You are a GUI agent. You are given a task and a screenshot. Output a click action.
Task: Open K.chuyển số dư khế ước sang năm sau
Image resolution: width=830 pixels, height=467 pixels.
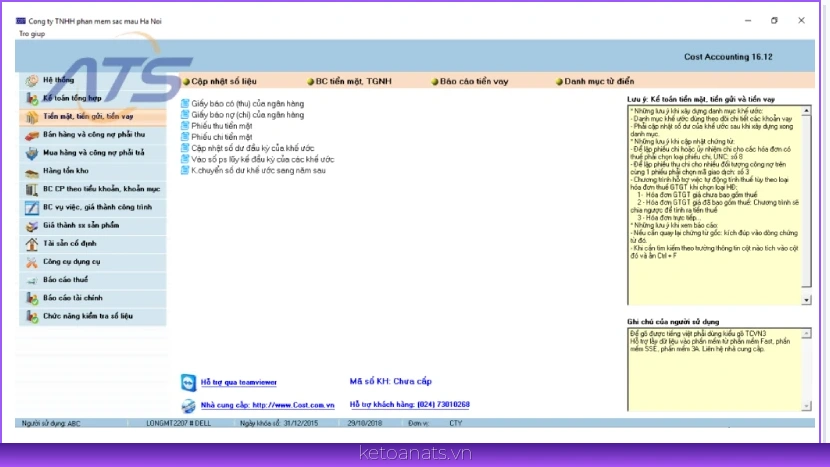(x=258, y=170)
